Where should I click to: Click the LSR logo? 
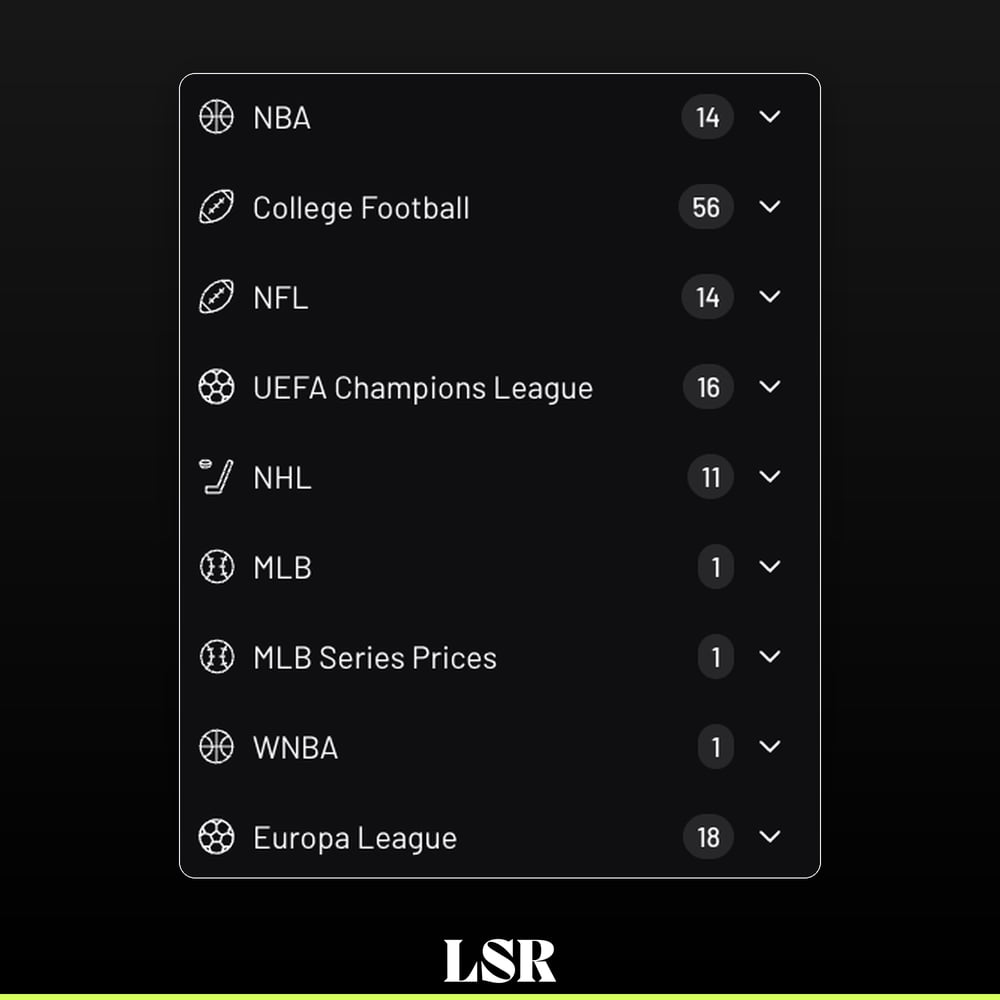click(x=499, y=960)
